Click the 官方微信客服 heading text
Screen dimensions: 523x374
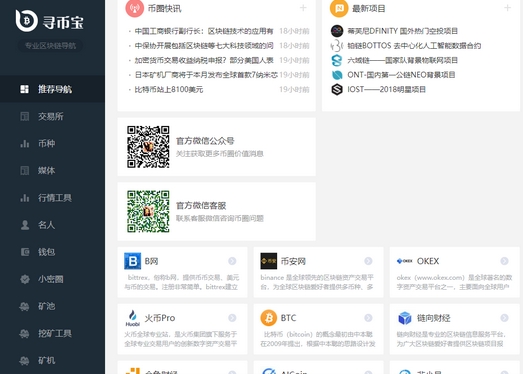tap(201, 206)
